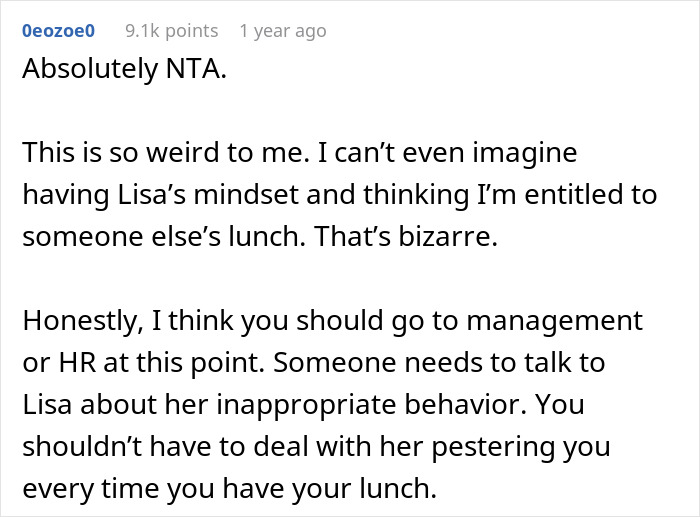
Task: Click the "1 year ago" timestamp
Action: pyautogui.click(x=283, y=31)
